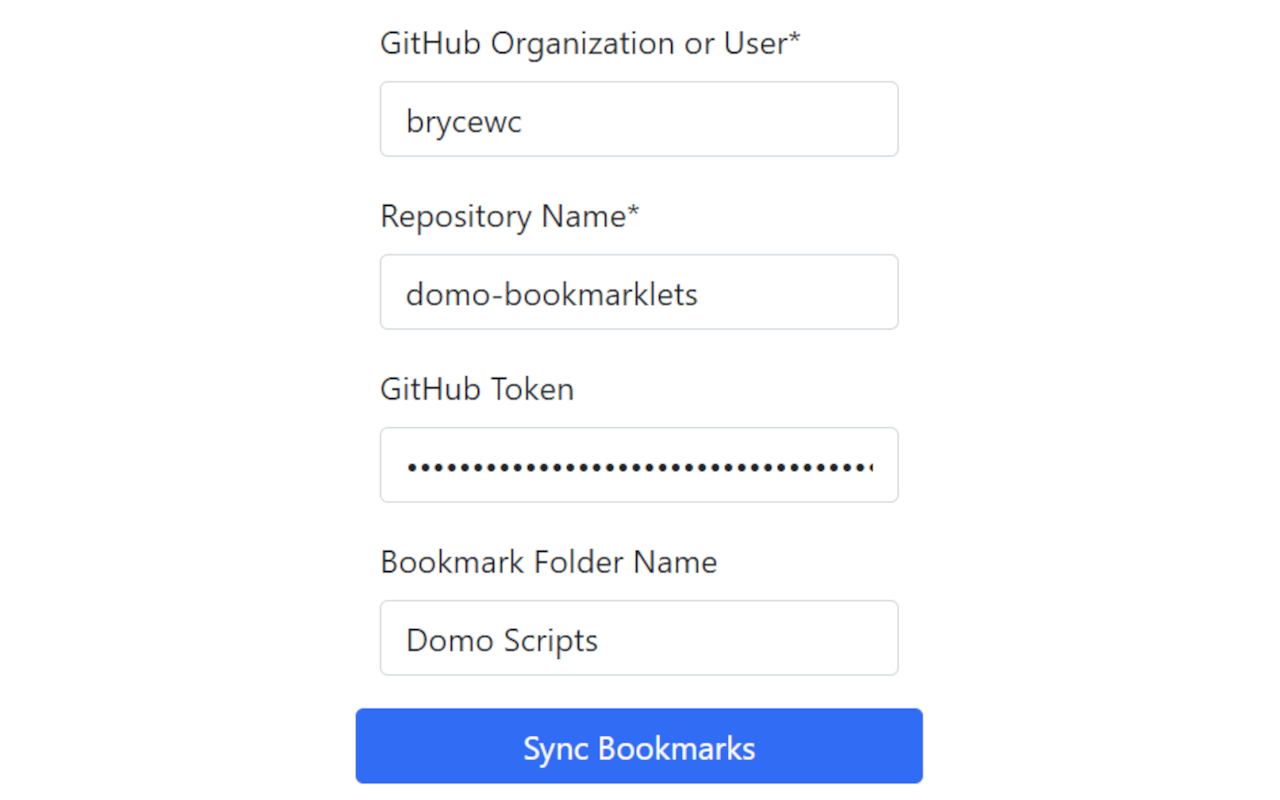This screenshot has width=1280, height=800.
Task: Click empty space after 'brycewc' inside its field
Action: point(720,120)
